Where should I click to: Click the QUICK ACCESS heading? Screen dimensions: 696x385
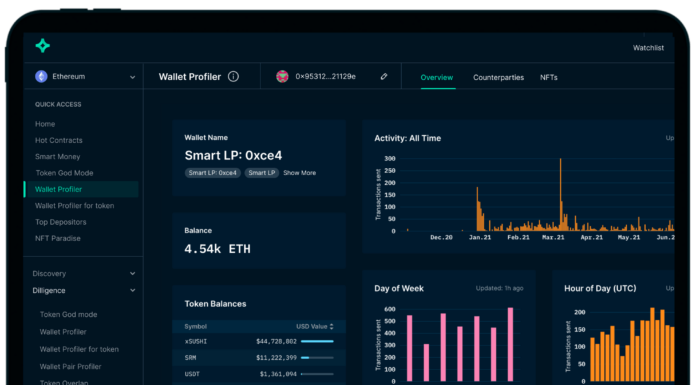pos(58,104)
